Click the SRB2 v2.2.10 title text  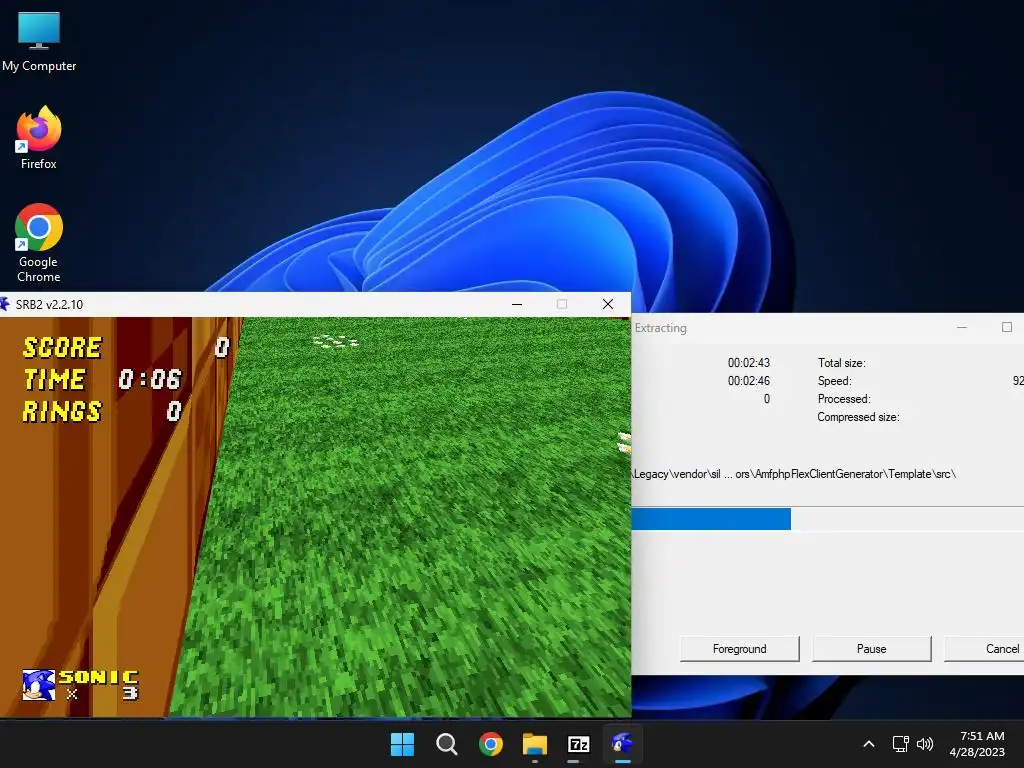pos(49,304)
